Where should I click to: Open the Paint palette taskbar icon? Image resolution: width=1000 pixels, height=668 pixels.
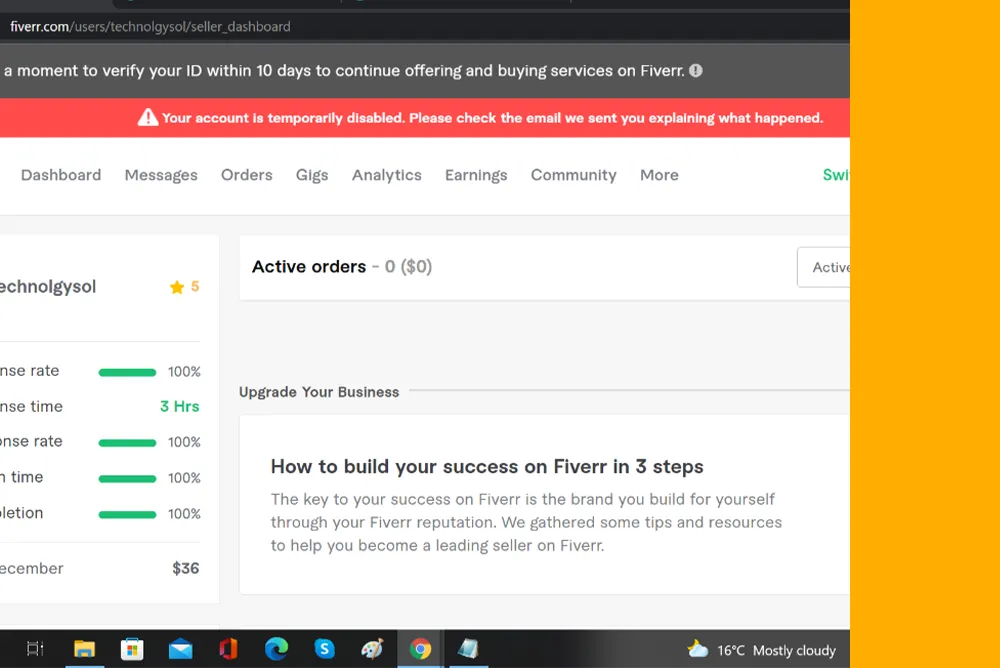[x=372, y=649]
